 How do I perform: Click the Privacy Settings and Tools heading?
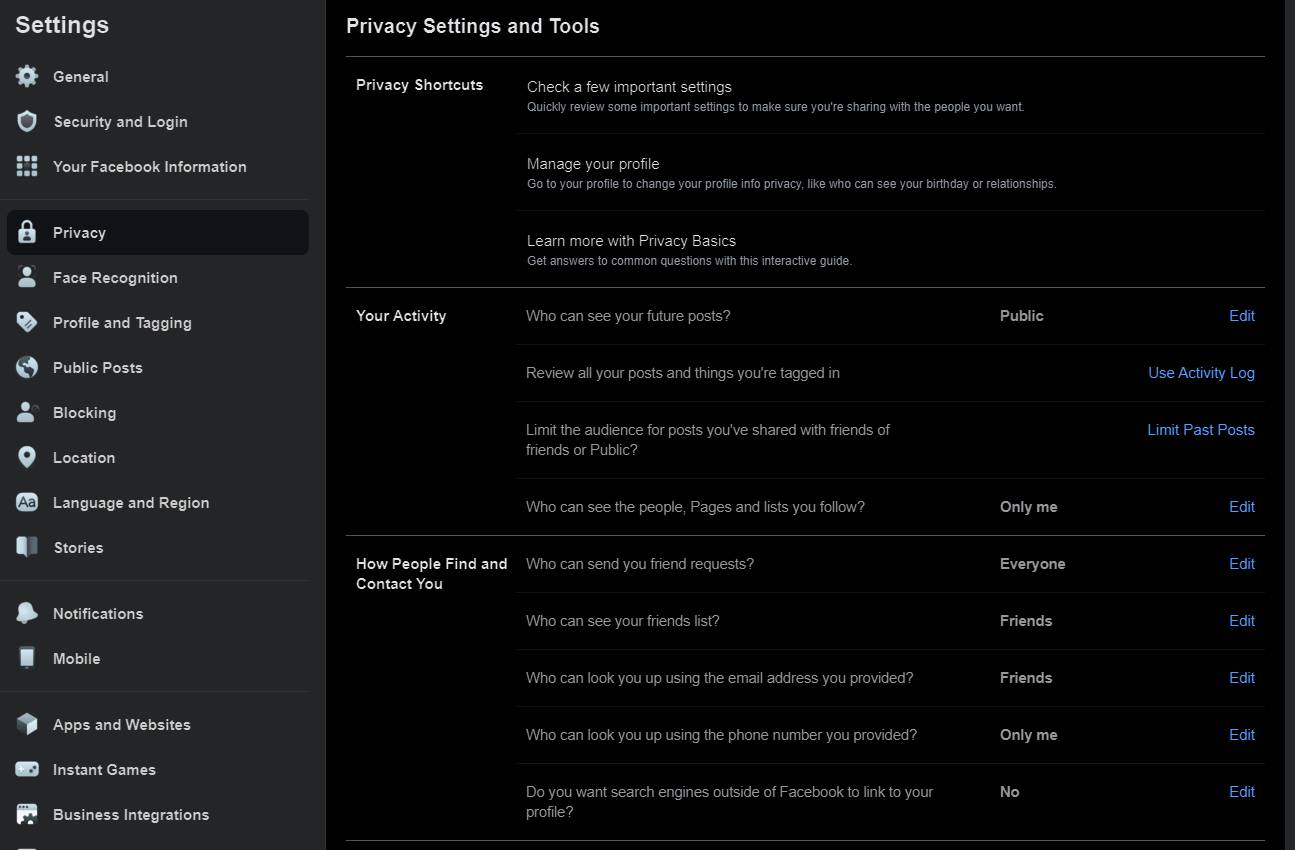pyautogui.click(x=473, y=26)
